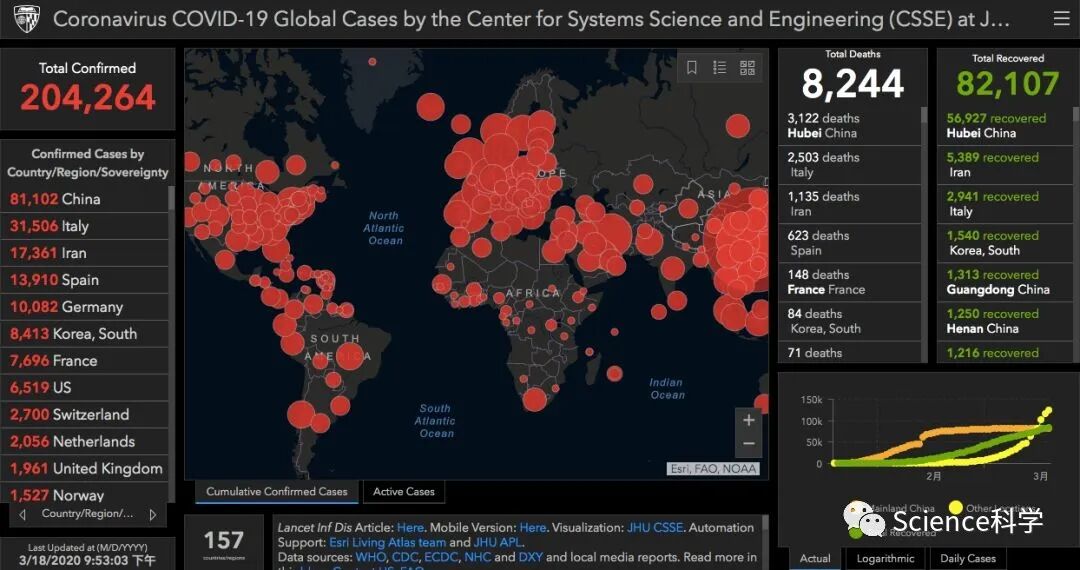This screenshot has width=1080, height=570.
Task: Click 1,313 recovered Guangdong China entry
Action: pyautogui.click(x=1004, y=282)
